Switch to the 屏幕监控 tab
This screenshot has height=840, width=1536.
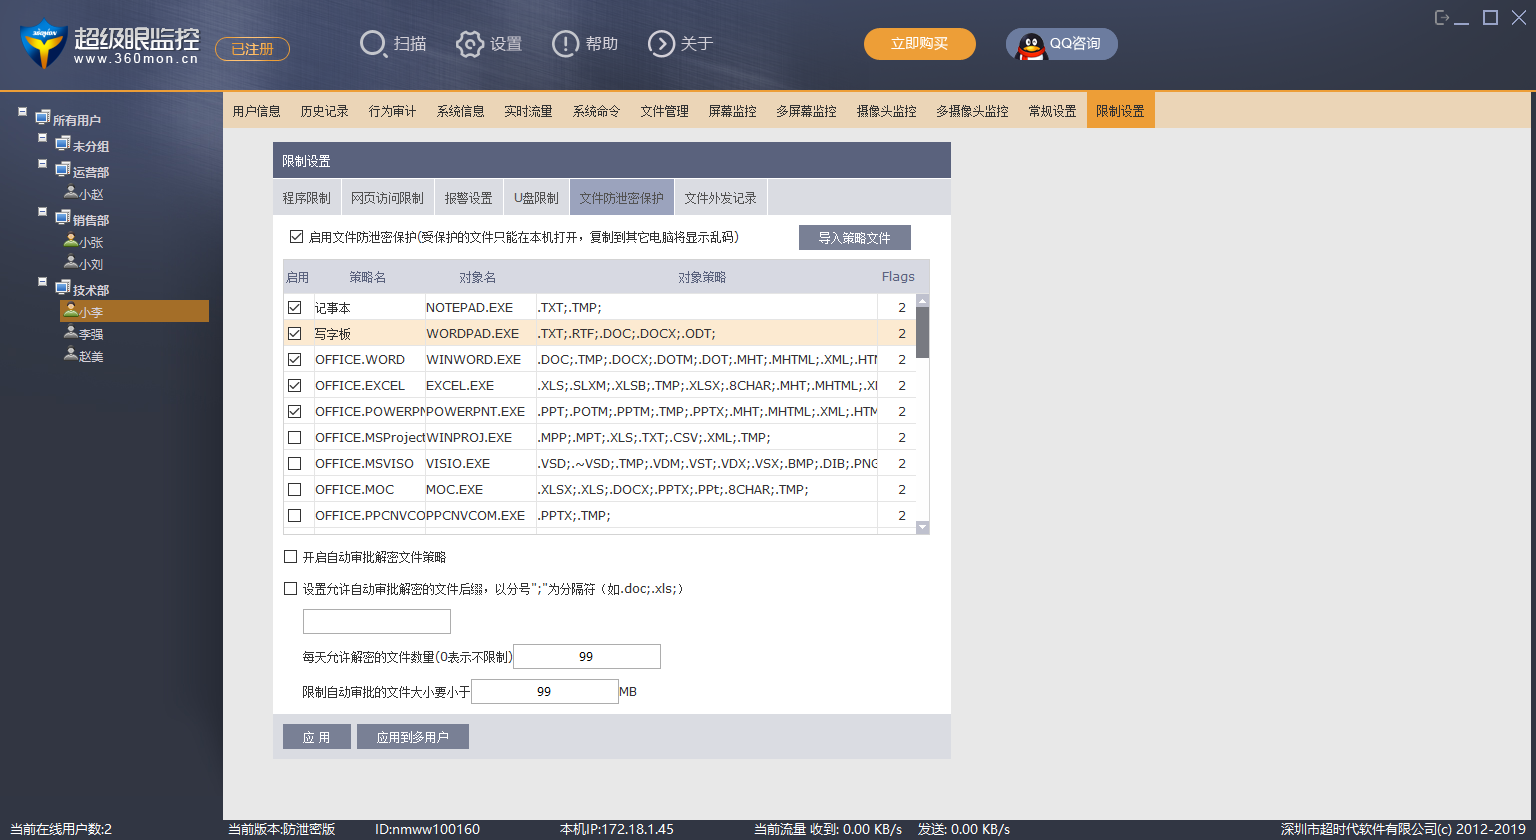pyautogui.click(x=732, y=111)
